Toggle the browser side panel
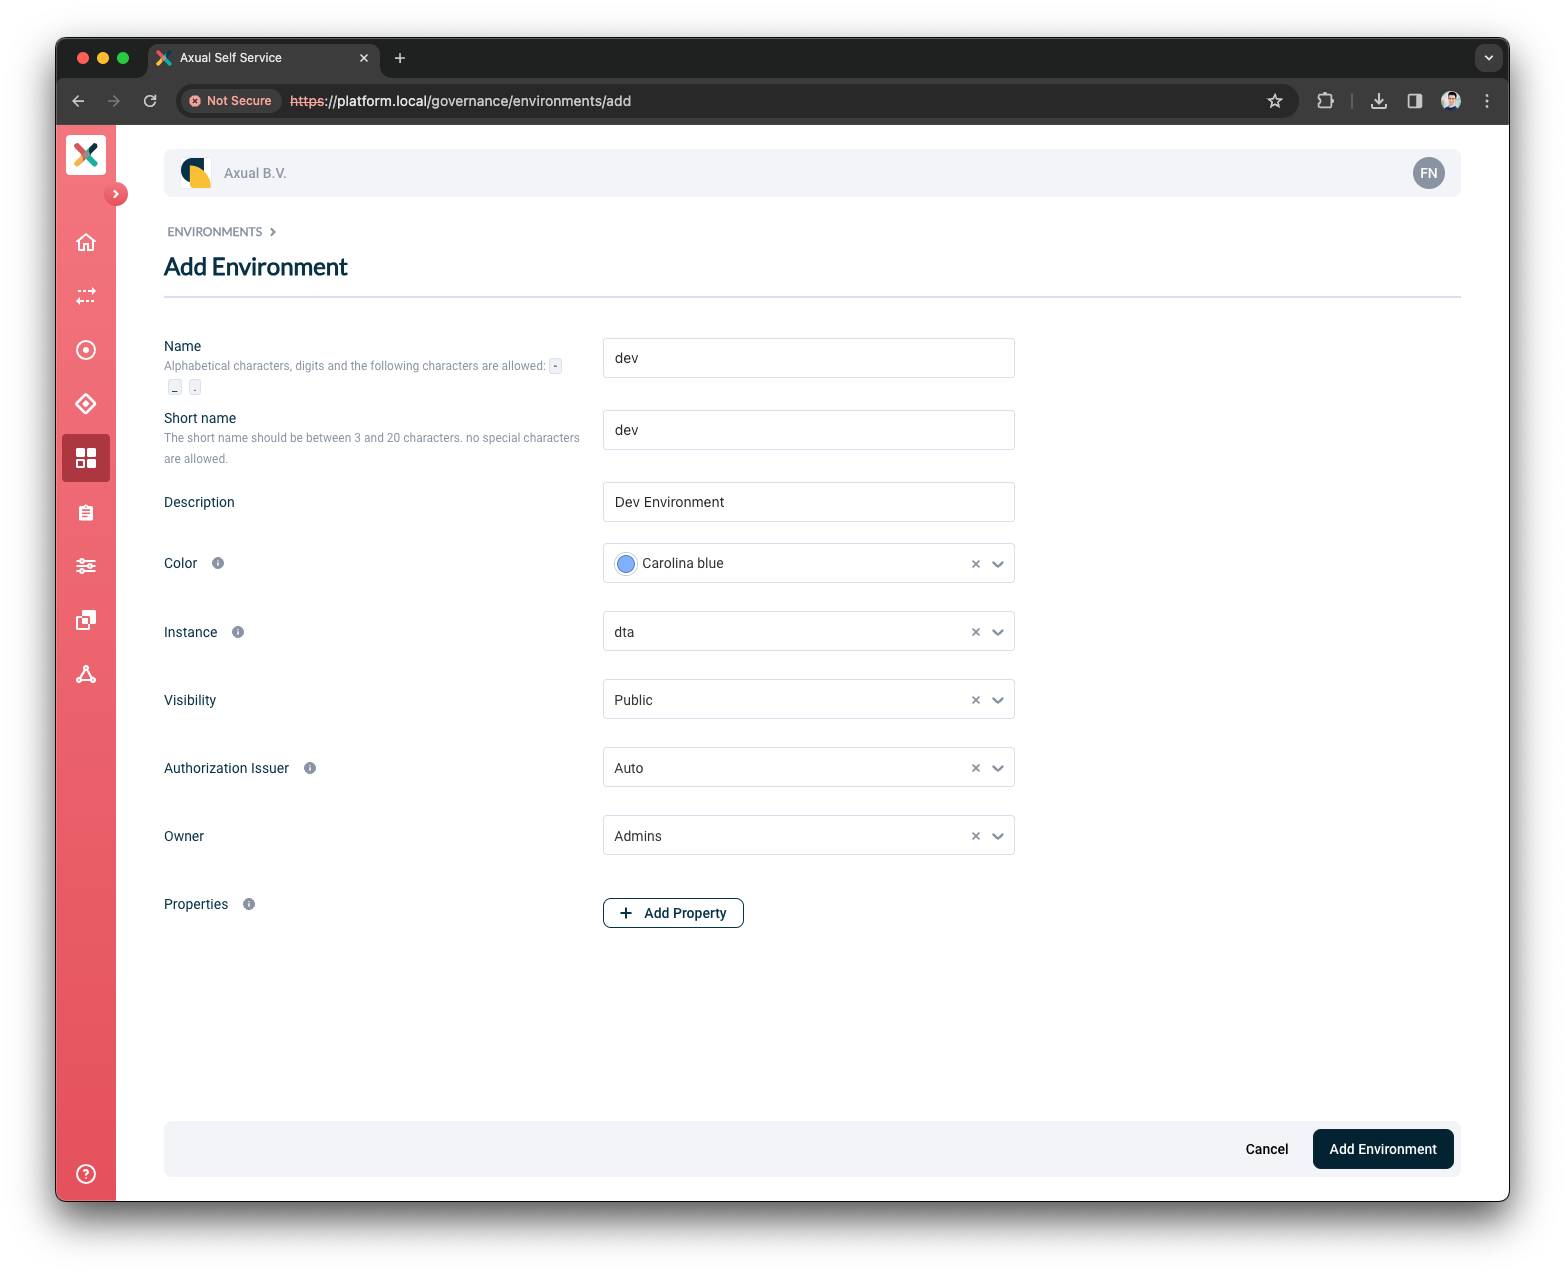1565x1275 pixels. click(x=1415, y=101)
